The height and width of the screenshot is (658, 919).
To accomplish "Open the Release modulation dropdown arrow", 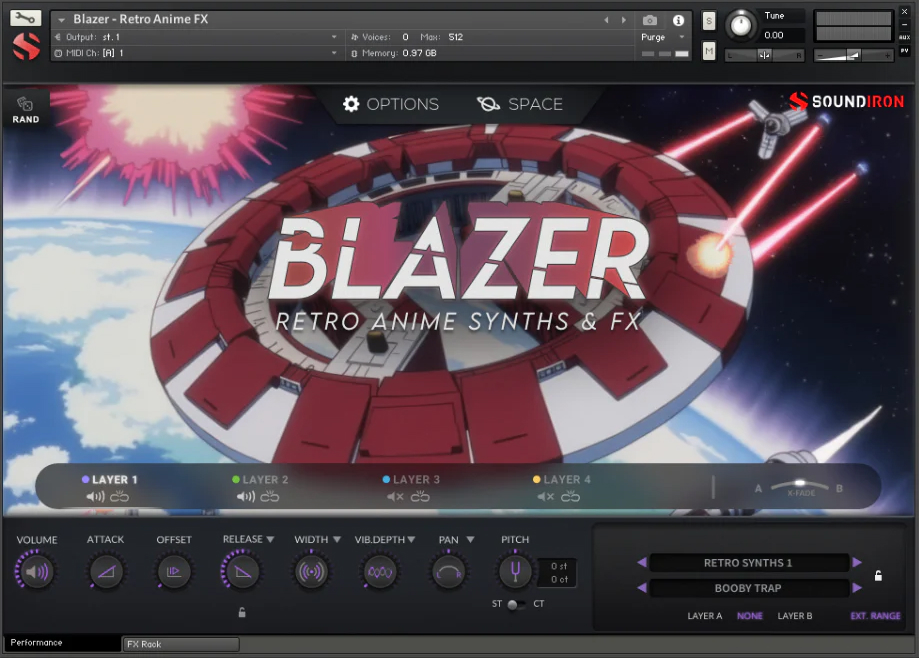I will [270, 539].
